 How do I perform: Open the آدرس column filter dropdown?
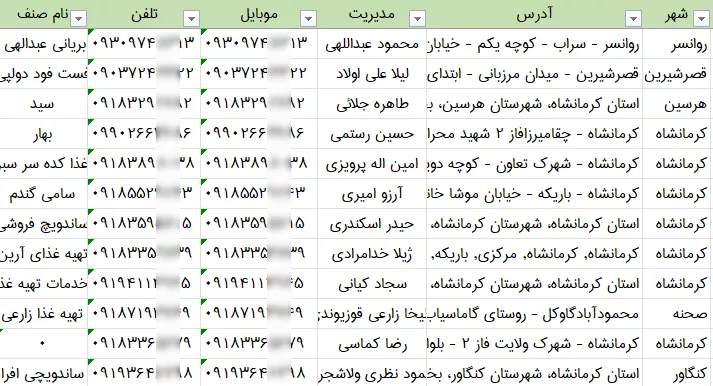[633, 19]
